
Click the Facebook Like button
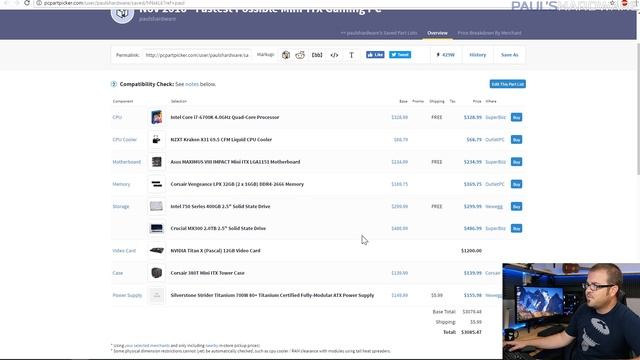tap(375, 55)
